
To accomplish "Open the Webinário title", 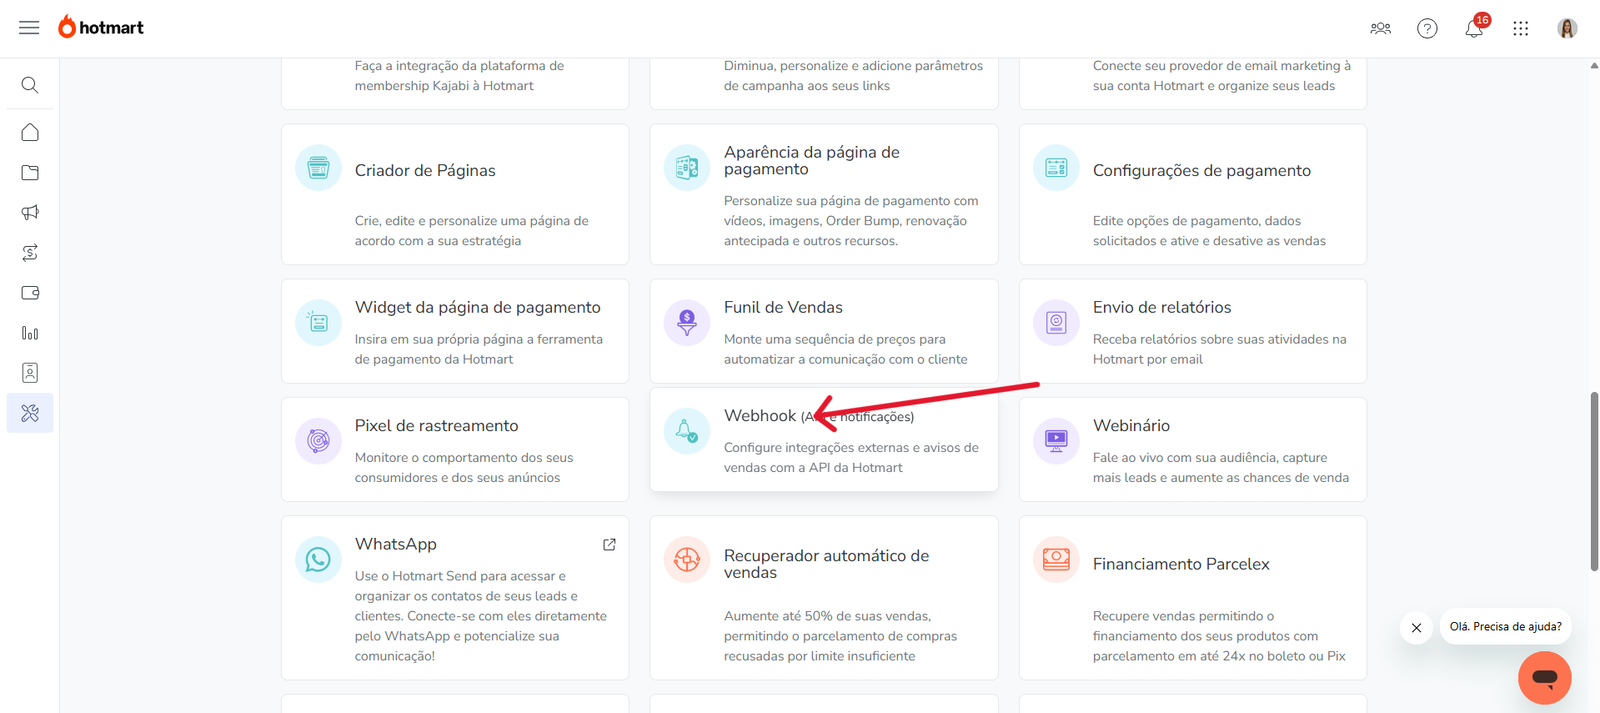I will tap(1131, 426).
